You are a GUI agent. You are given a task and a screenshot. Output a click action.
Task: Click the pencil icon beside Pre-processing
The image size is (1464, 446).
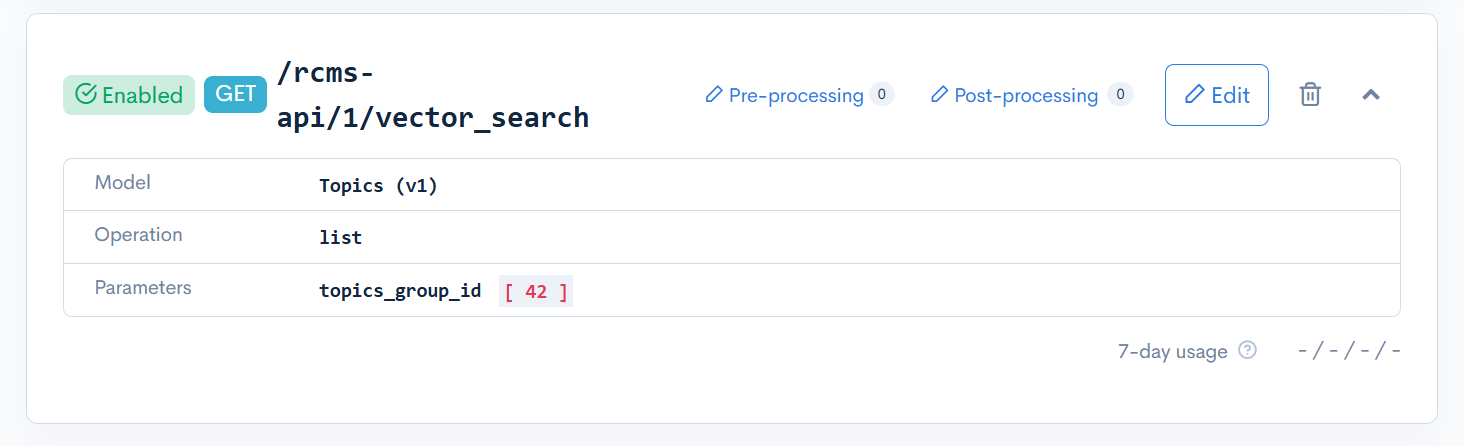[714, 95]
